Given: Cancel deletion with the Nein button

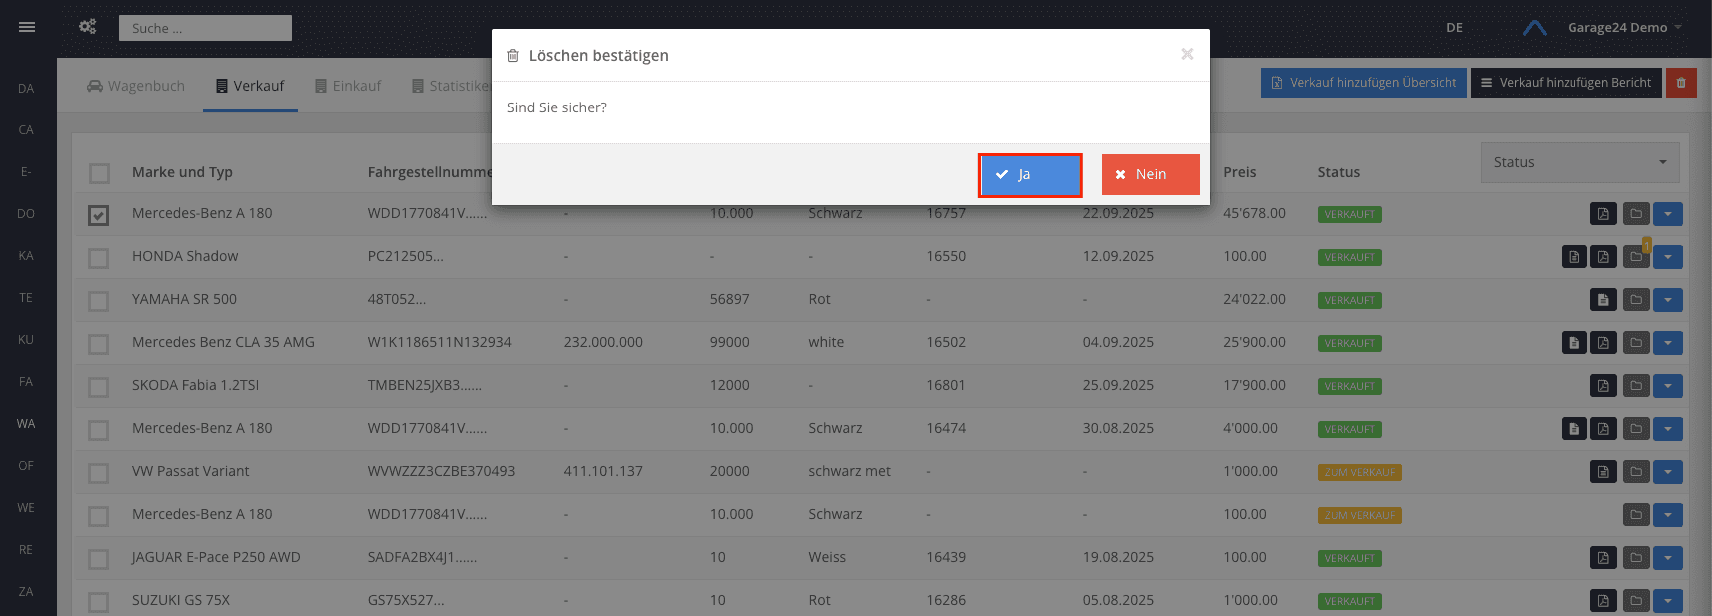Looking at the screenshot, I should tap(1150, 175).
